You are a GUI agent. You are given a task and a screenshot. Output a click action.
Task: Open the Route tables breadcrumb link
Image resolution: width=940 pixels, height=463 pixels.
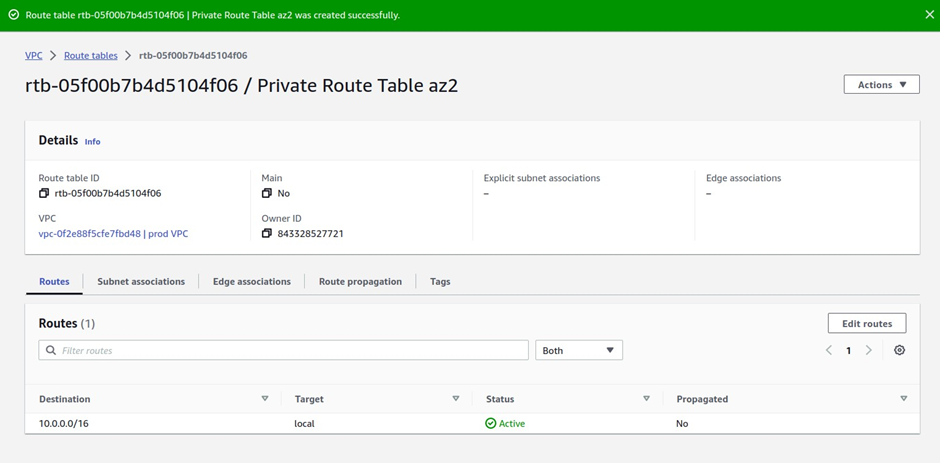[x=91, y=55]
